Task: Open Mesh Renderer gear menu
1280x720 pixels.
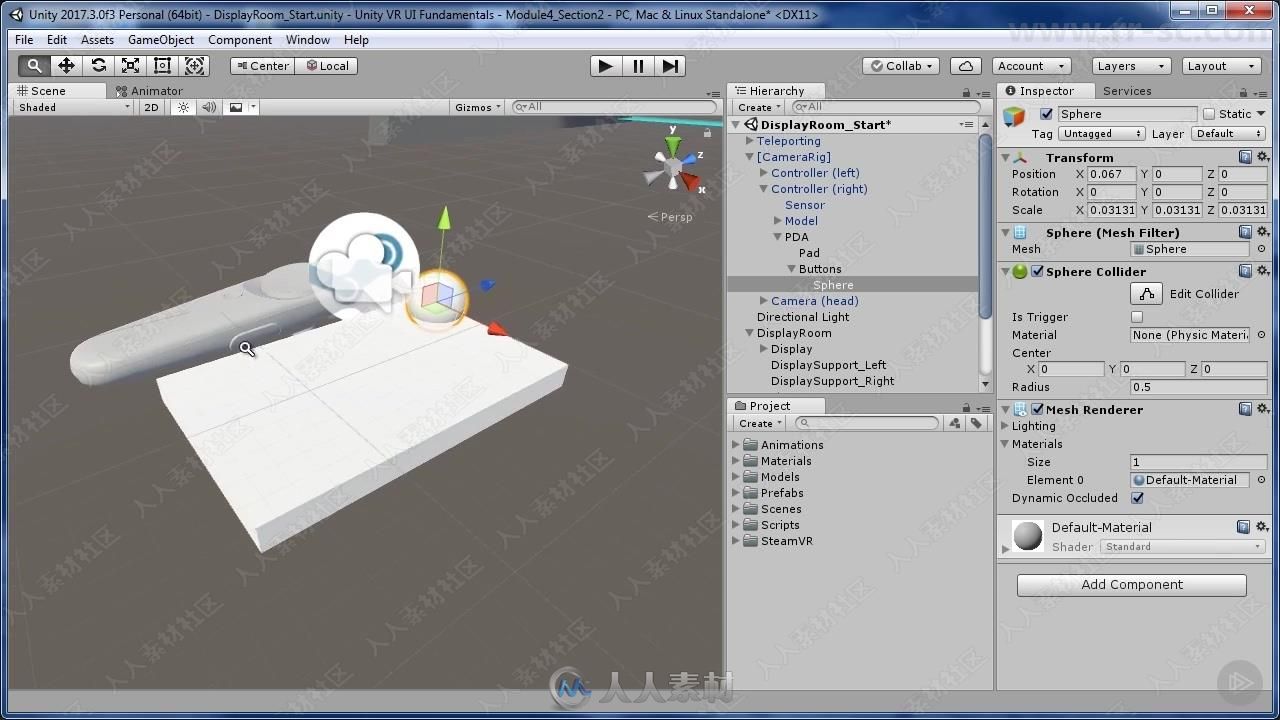Action: tap(1262, 409)
